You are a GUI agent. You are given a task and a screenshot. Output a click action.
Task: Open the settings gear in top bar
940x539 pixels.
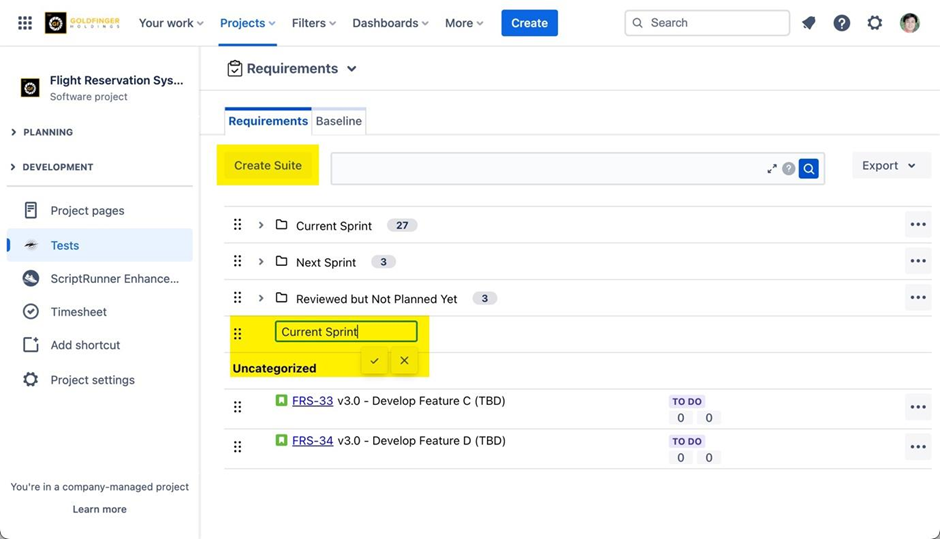click(875, 23)
